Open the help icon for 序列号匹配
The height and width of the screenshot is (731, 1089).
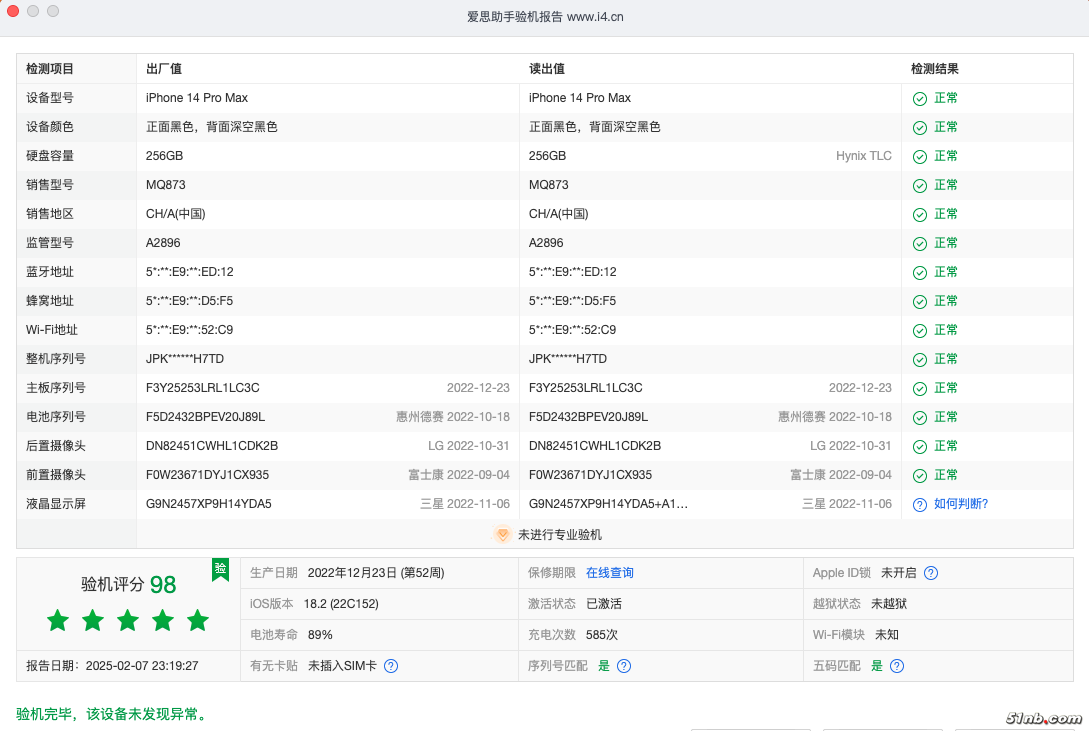(x=624, y=666)
